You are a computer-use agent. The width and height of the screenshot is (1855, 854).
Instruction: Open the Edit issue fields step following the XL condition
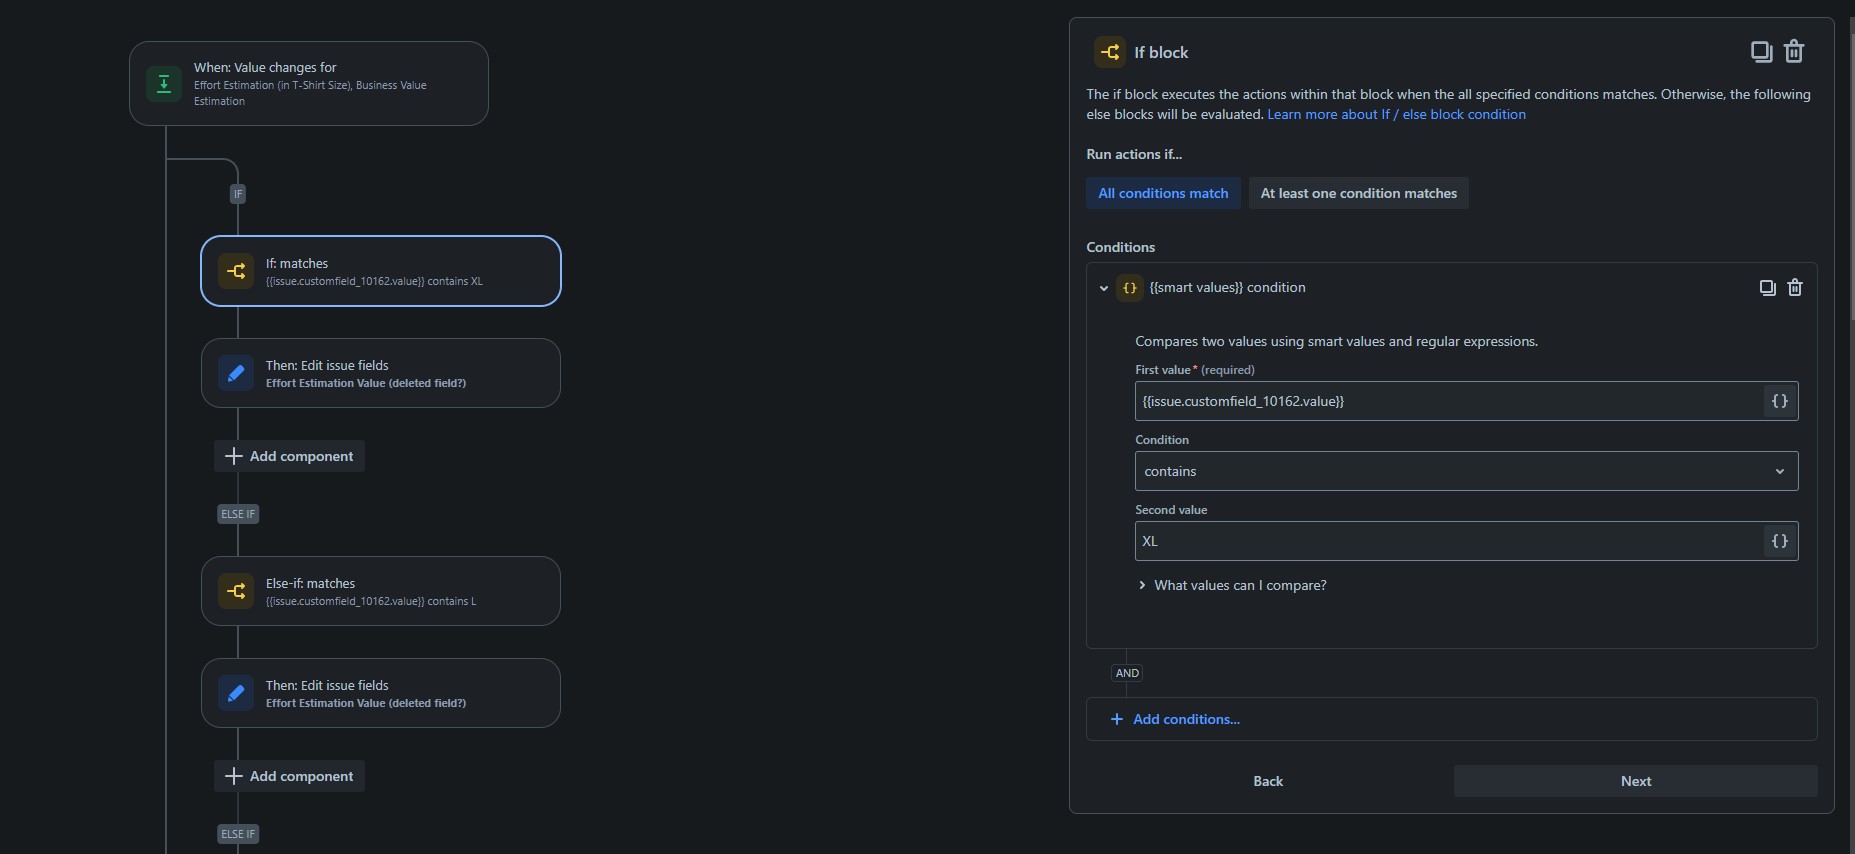[x=381, y=373]
